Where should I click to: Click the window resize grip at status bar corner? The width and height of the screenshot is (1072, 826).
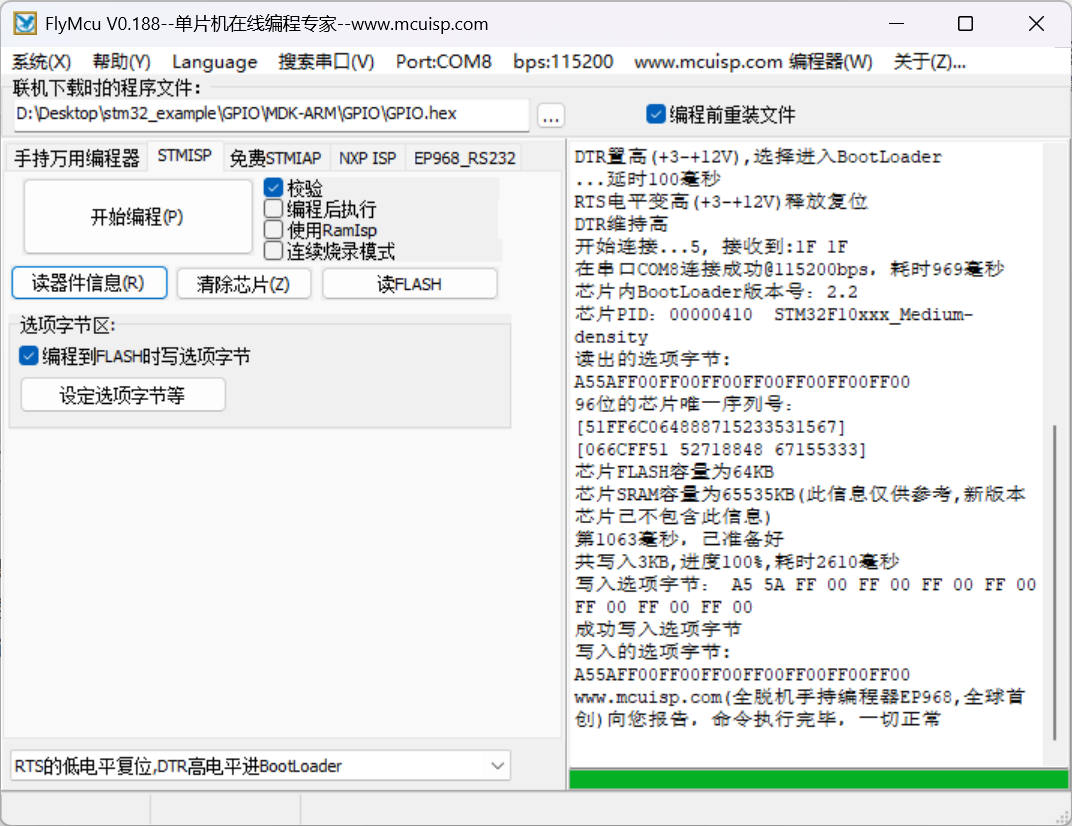point(1062,816)
